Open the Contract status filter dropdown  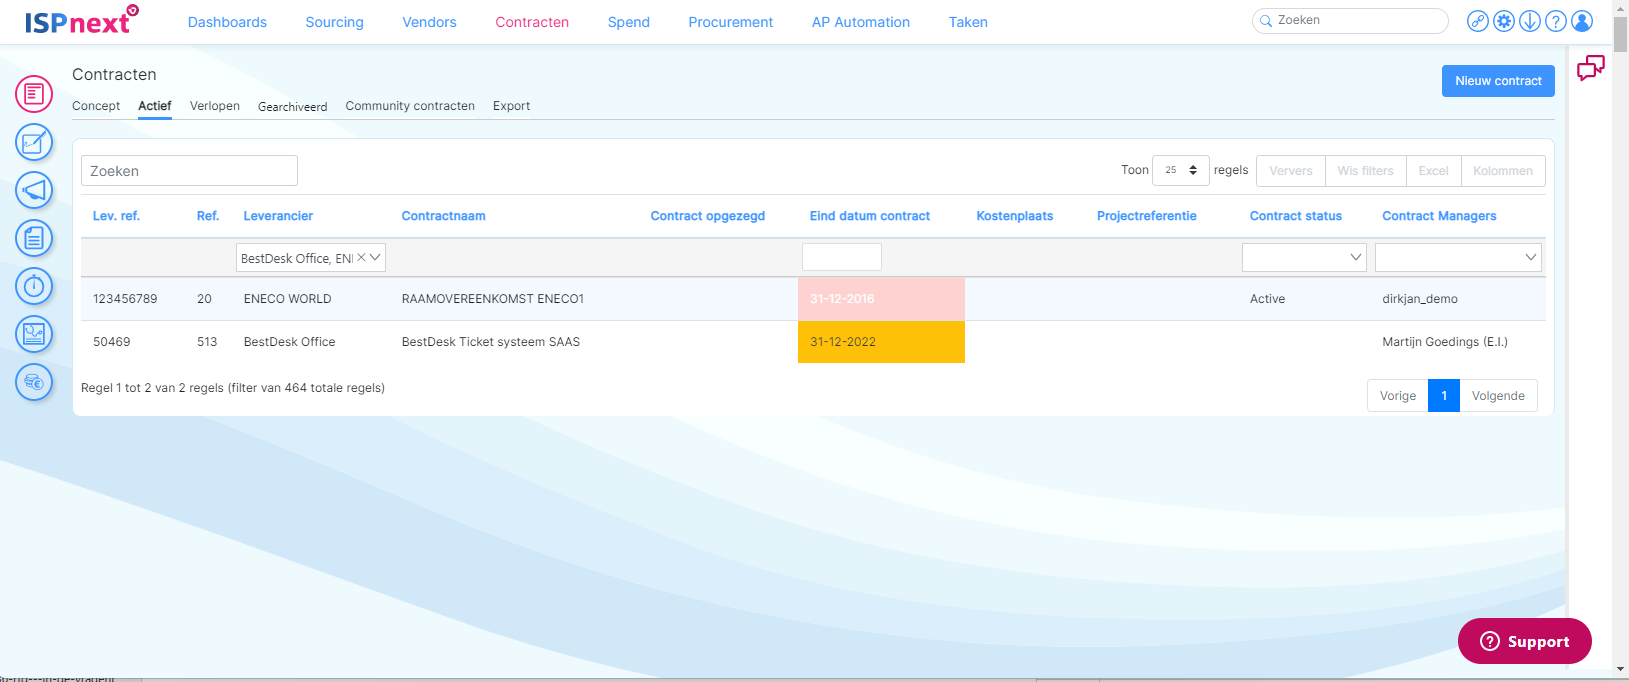(x=1304, y=258)
